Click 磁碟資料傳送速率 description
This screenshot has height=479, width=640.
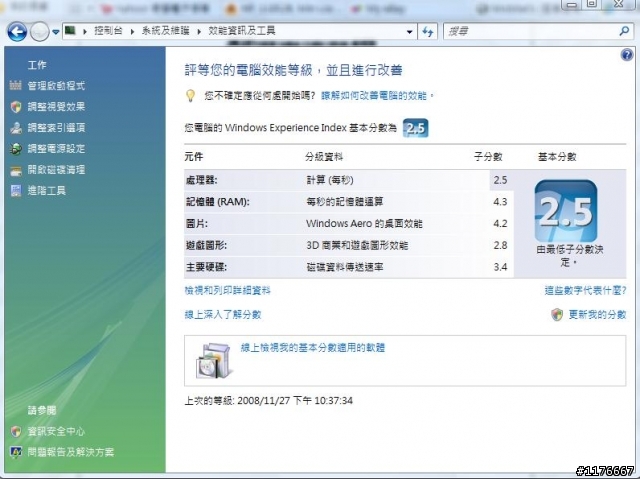point(344,267)
